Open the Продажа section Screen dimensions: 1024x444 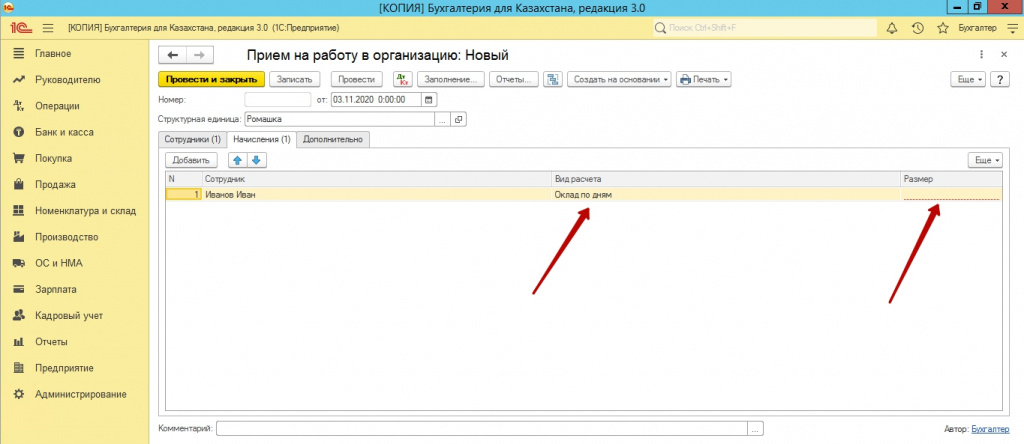(56, 185)
